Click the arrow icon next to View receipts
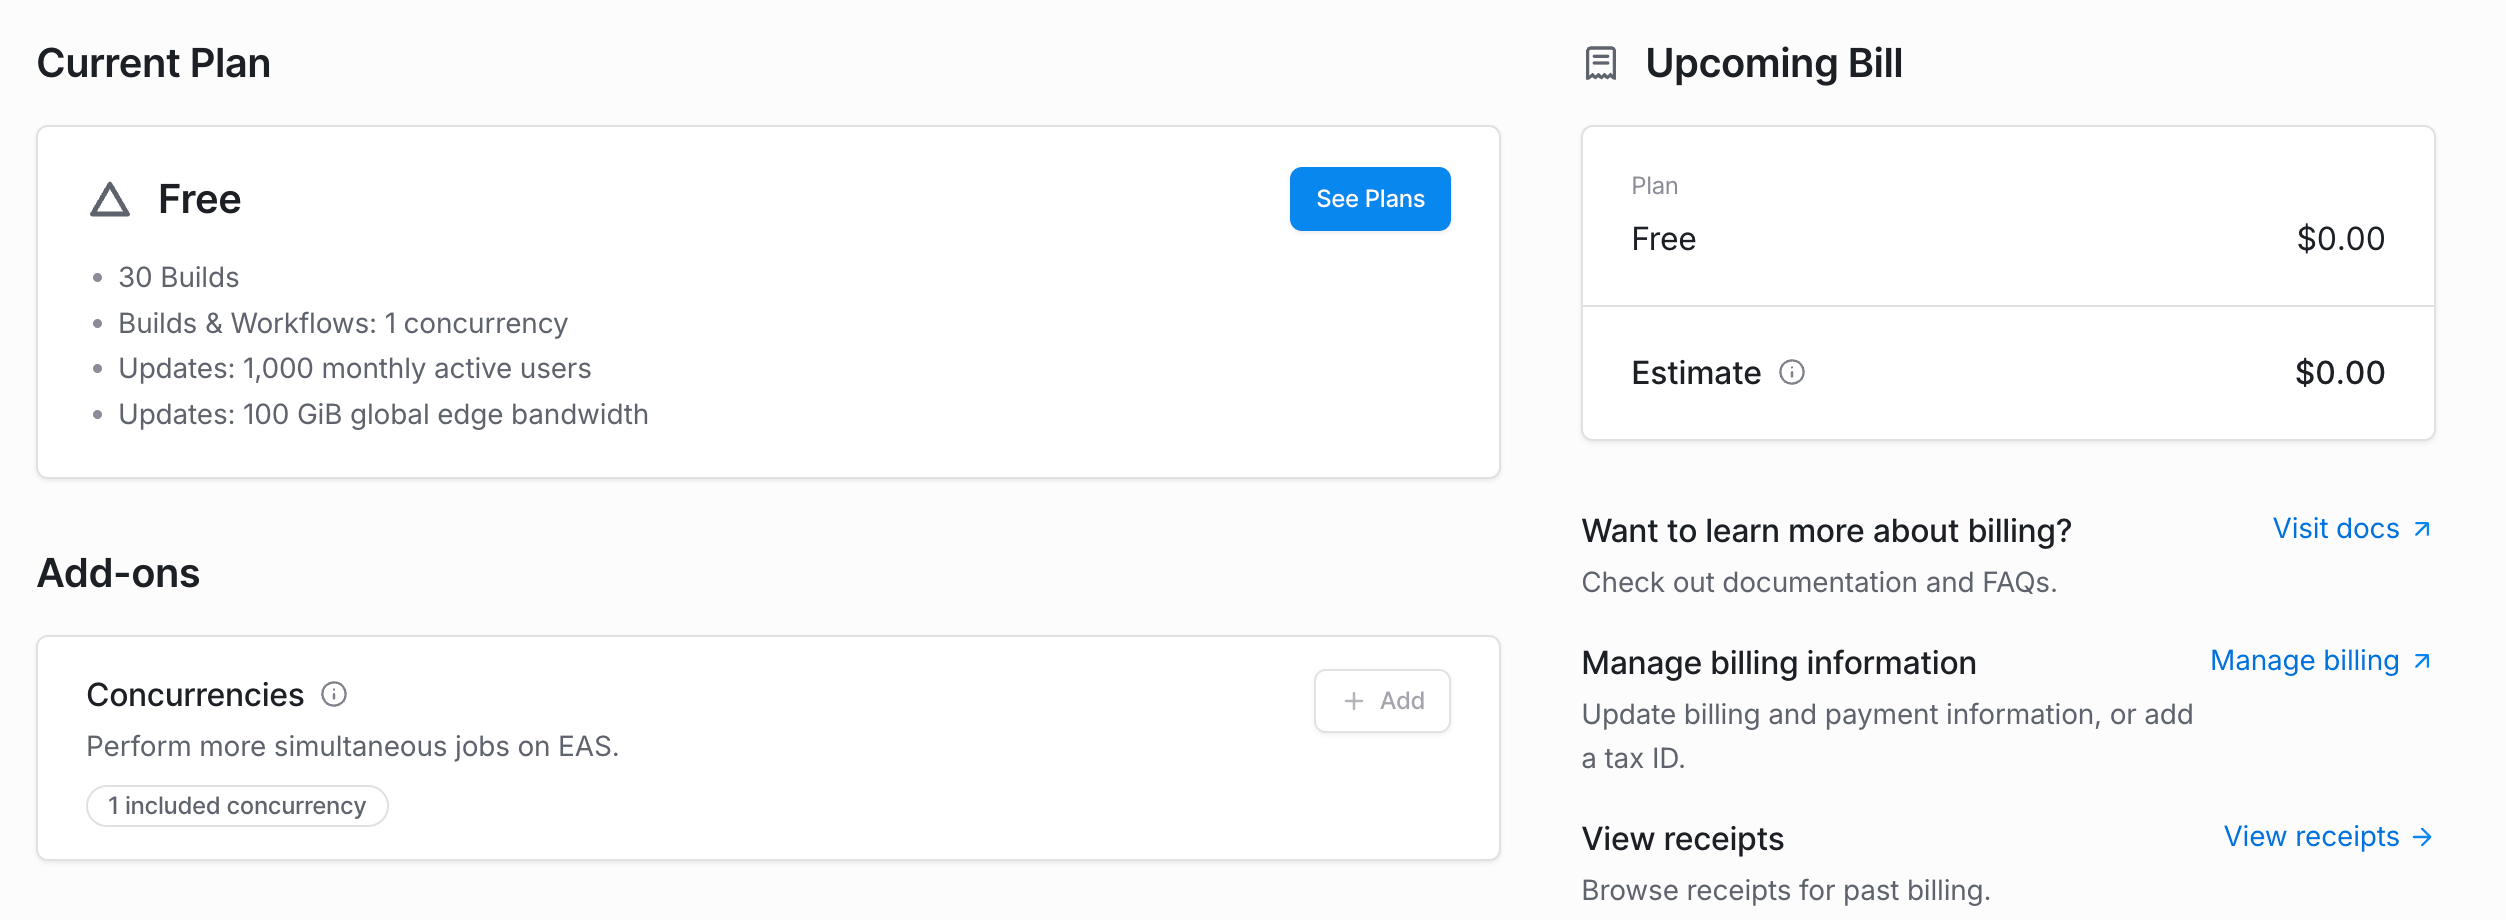 (x=2423, y=837)
